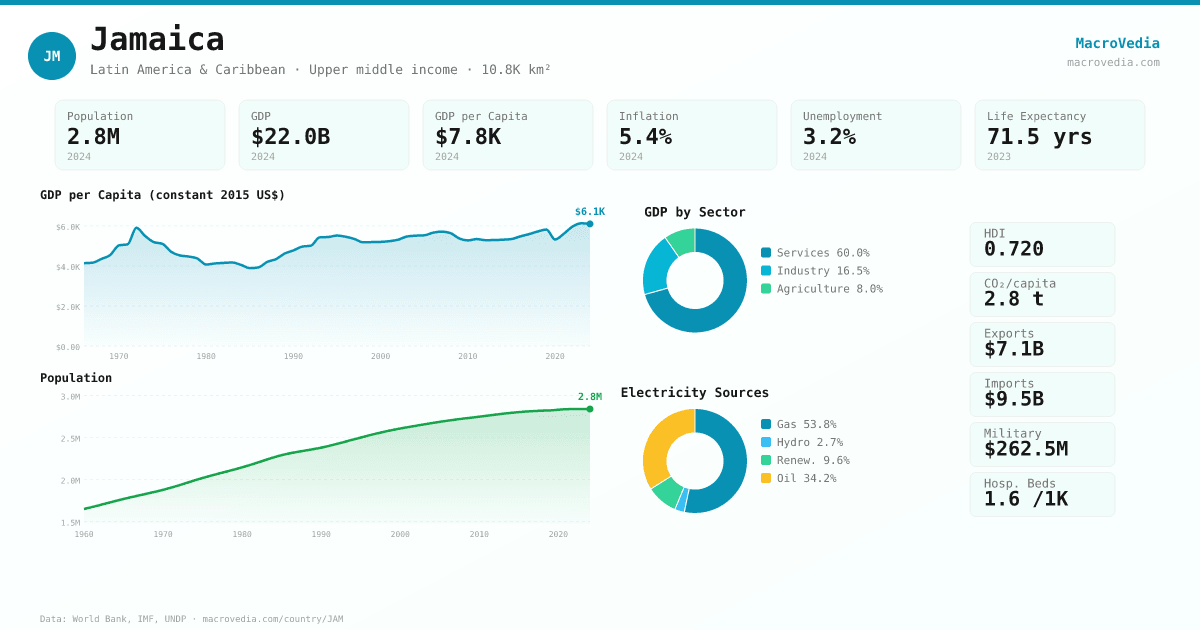Click the Hosp. Beds tile
This screenshot has height=630, width=1200.
pos(1042,494)
